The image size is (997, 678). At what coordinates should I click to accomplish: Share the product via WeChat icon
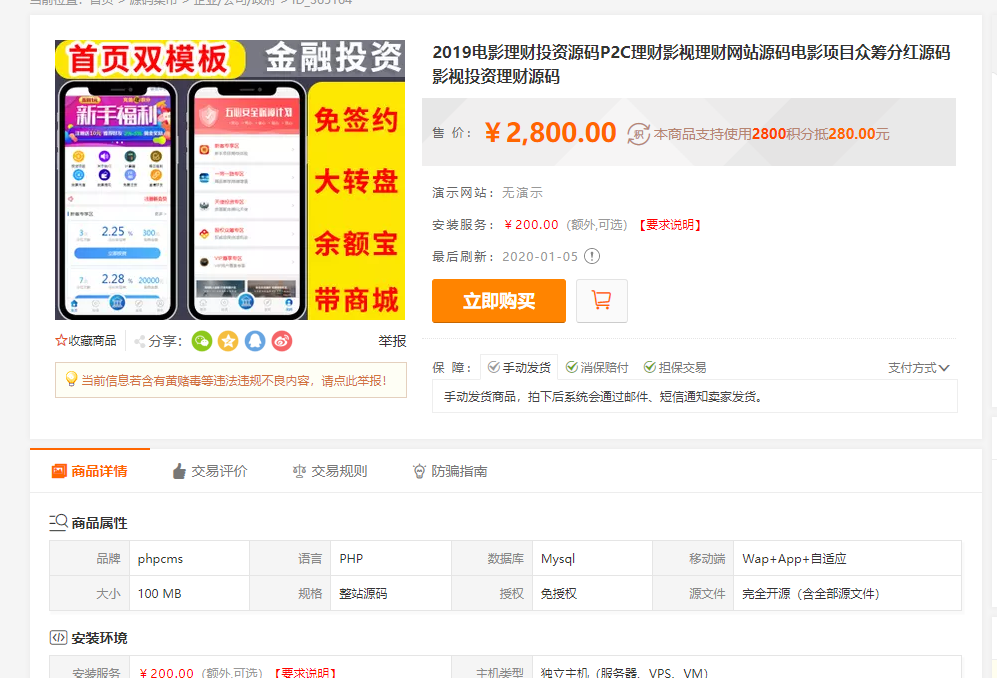pos(202,341)
